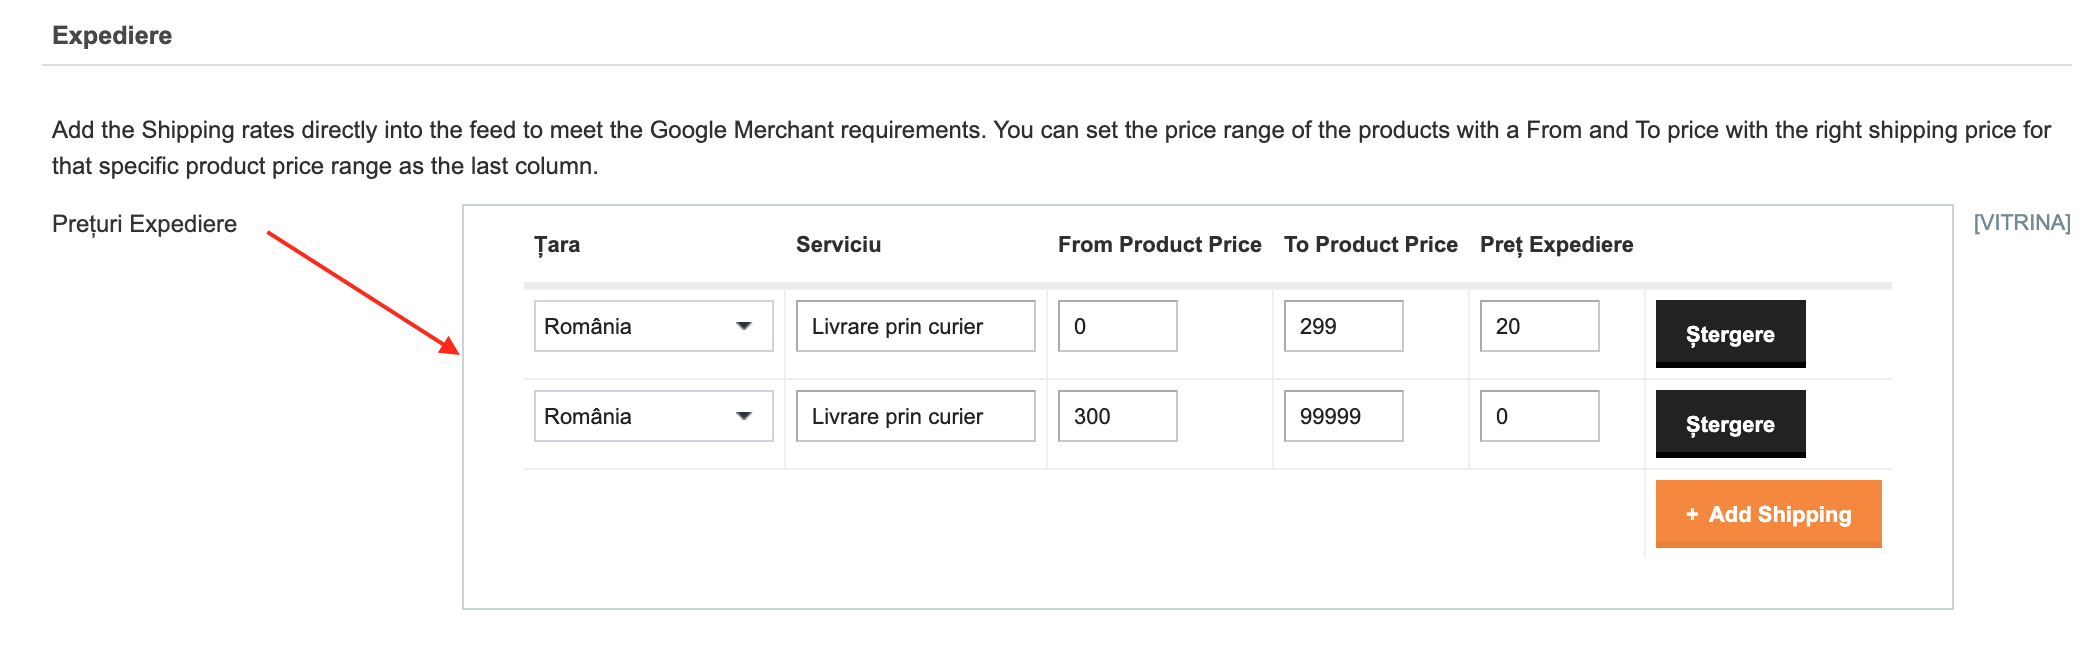Click the [VITRINA] scope label
The image size is (2090, 648).
coord(2021,222)
